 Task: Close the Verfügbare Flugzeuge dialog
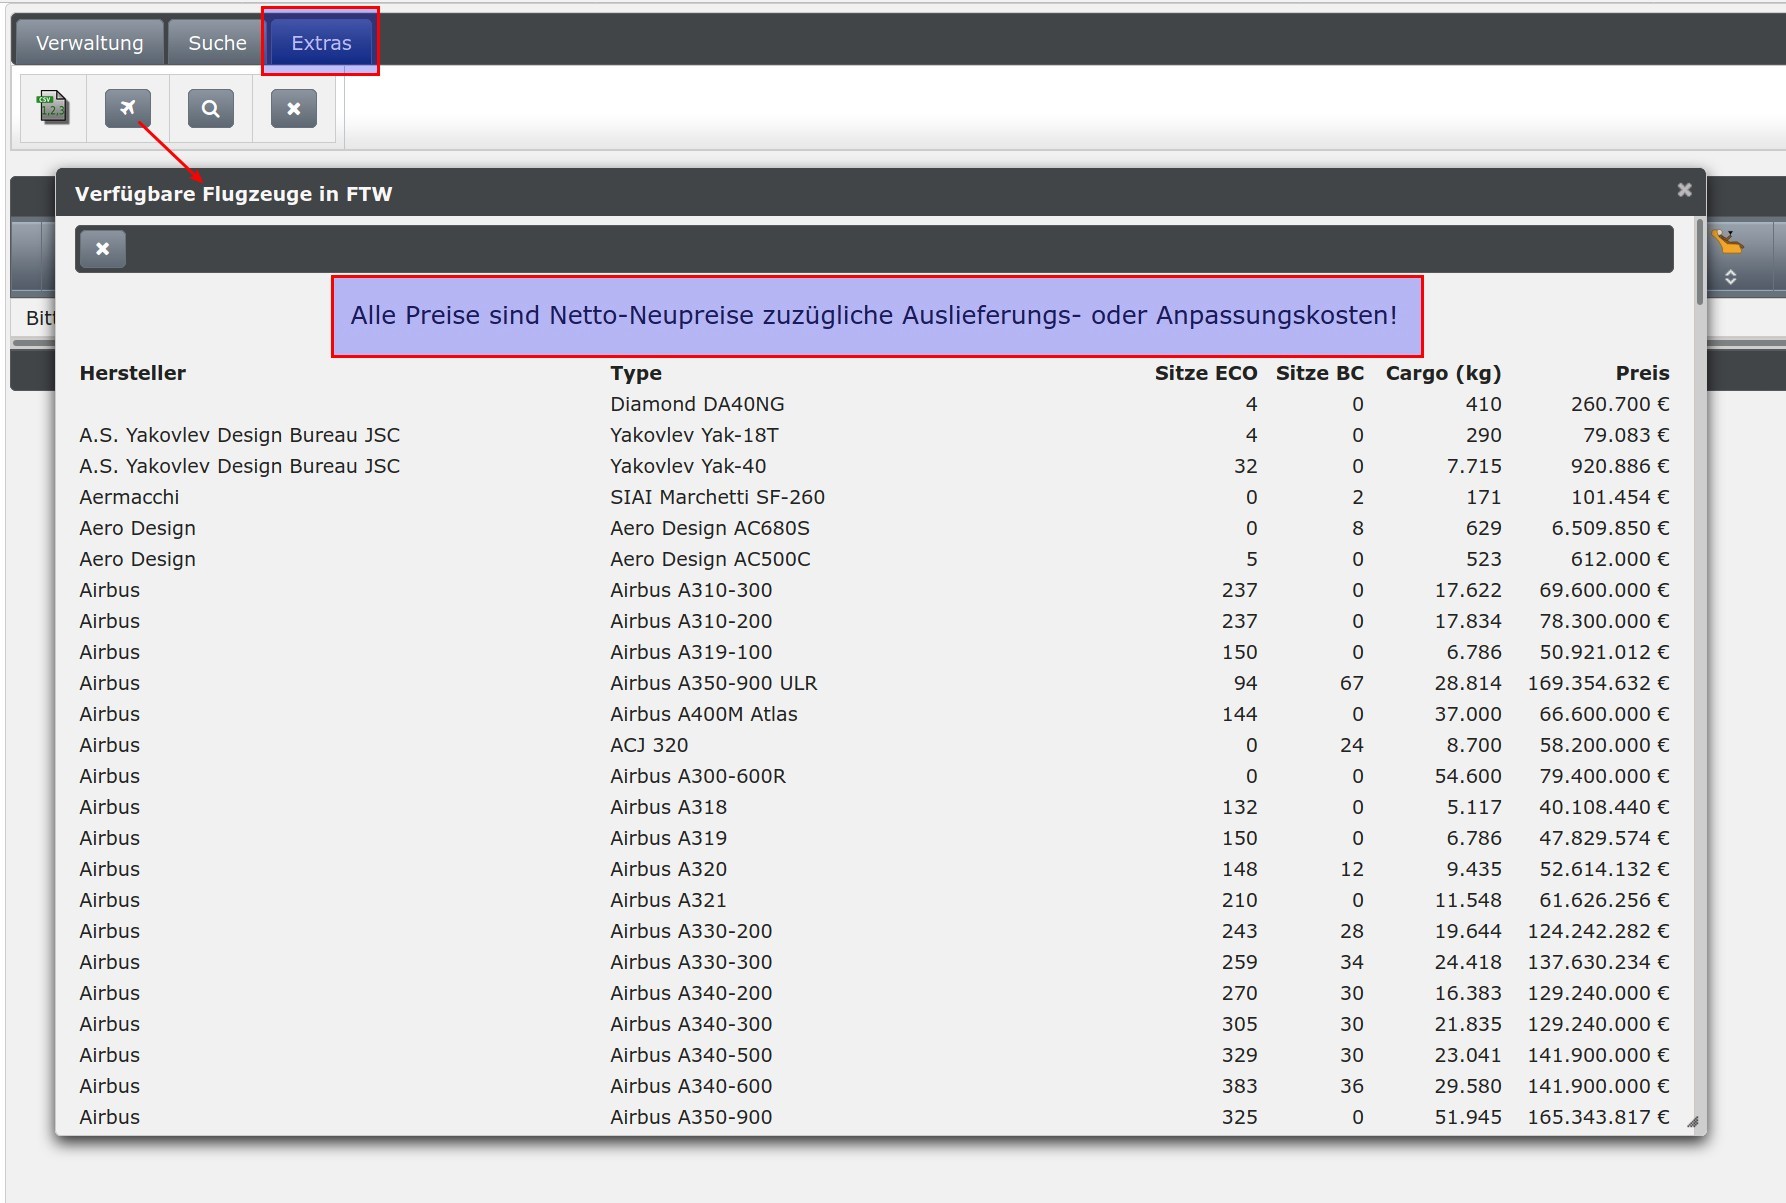tap(1684, 190)
